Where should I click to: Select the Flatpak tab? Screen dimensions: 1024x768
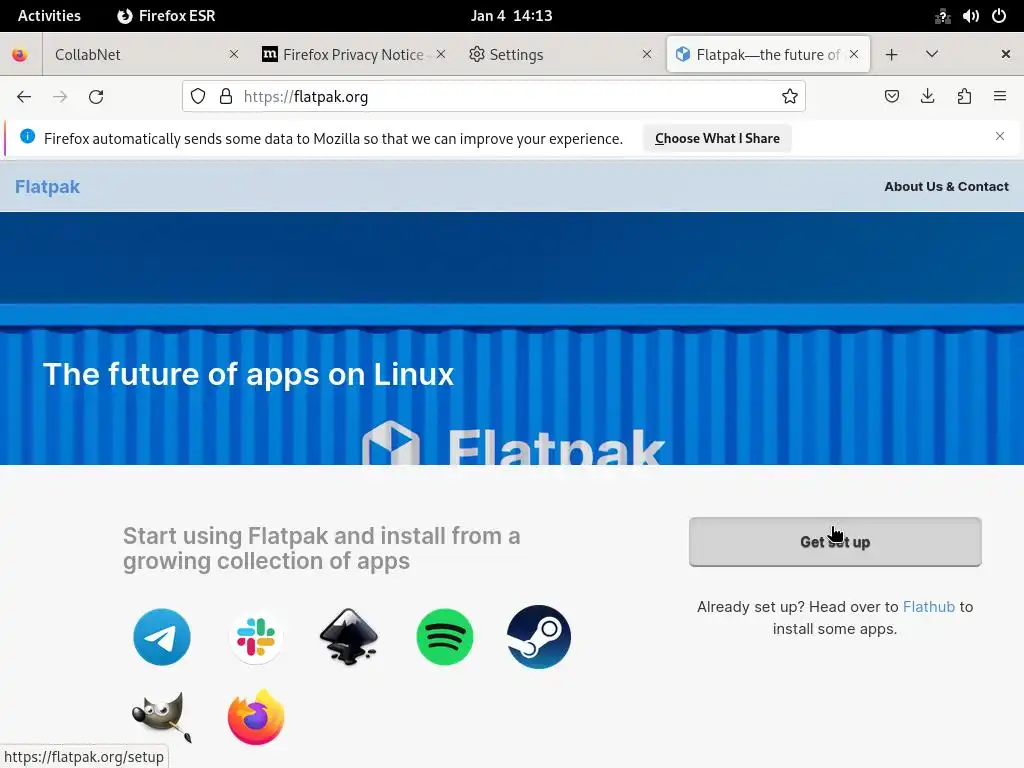click(x=768, y=54)
